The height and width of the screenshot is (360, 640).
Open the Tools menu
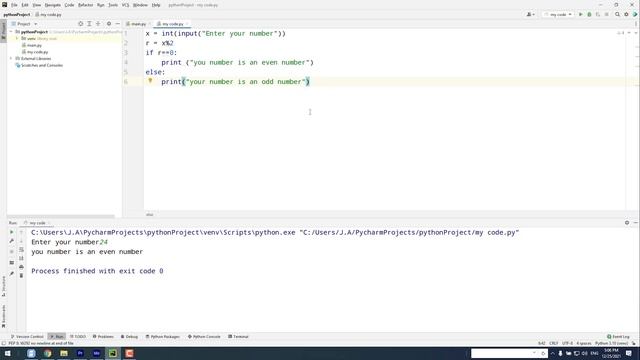click(113, 5)
